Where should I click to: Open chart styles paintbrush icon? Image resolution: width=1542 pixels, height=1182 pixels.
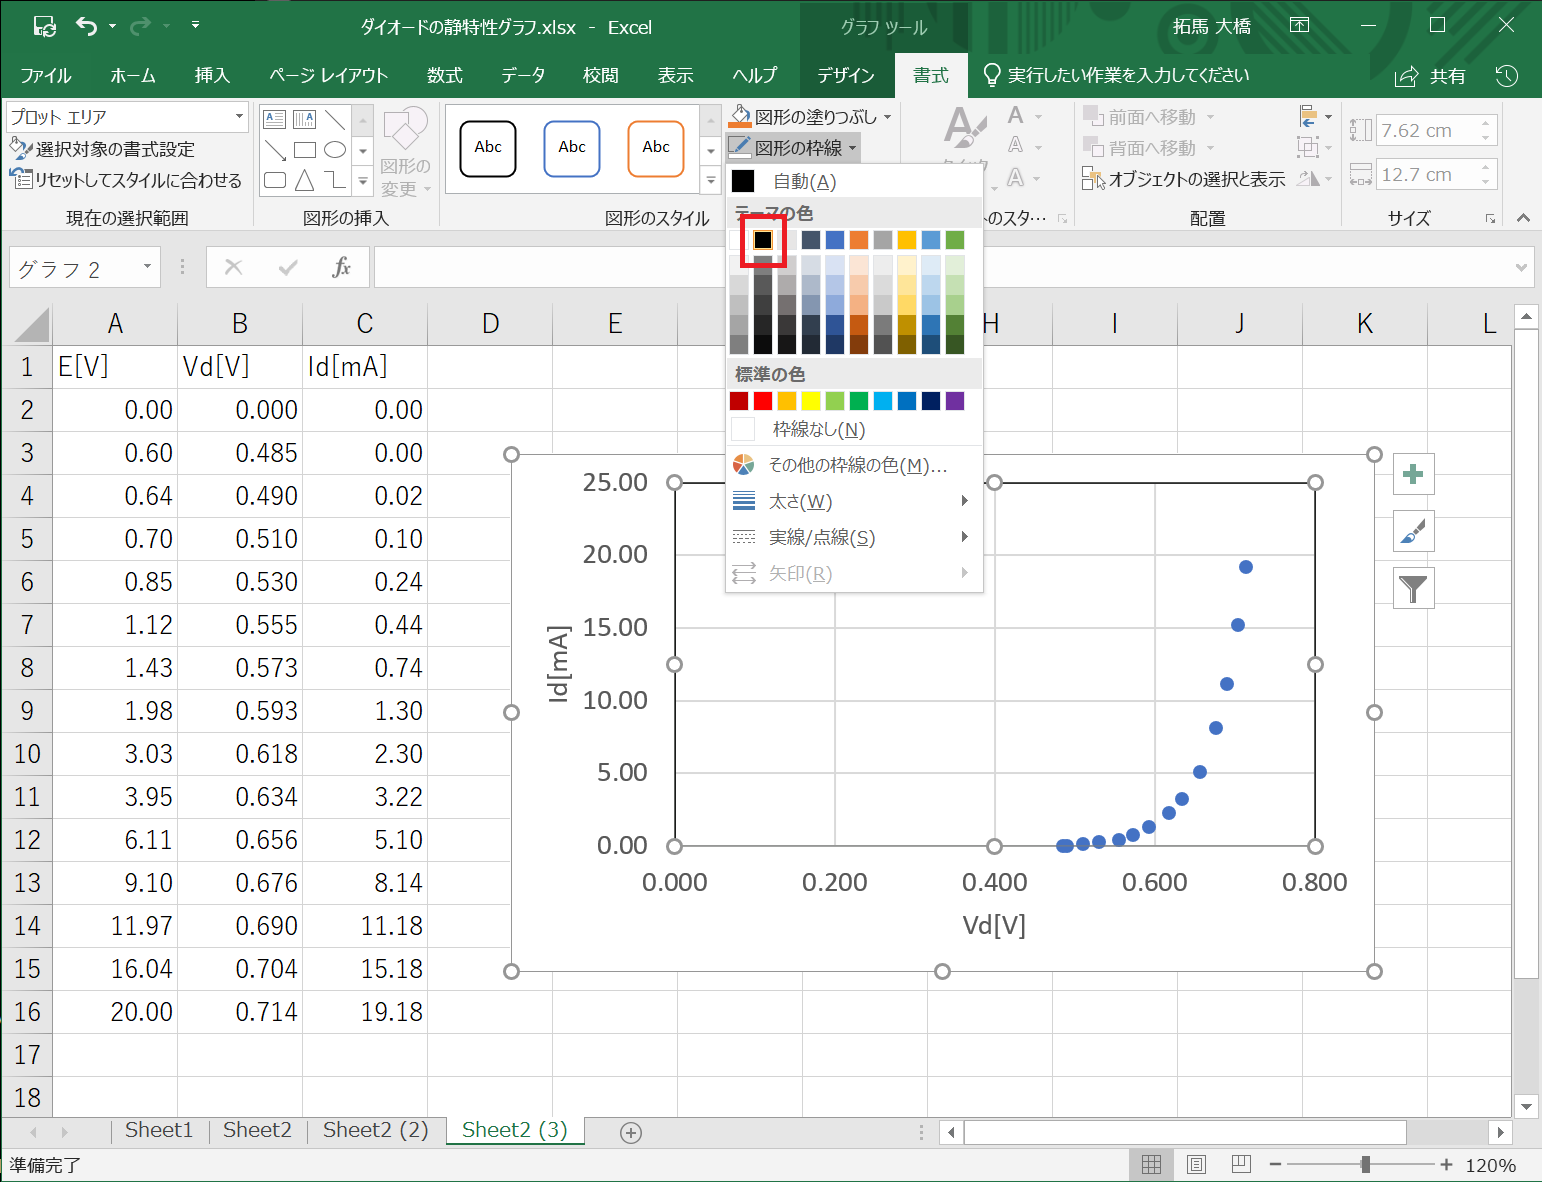(1413, 531)
